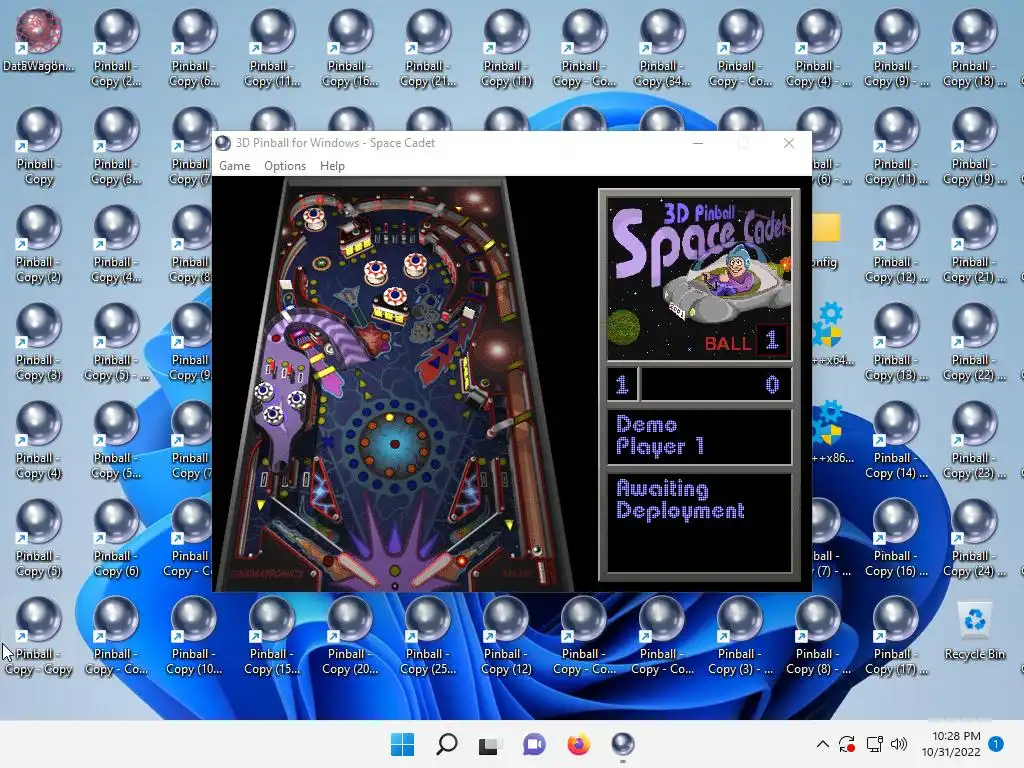Open Task View from the taskbar
Screen dimensions: 1024x768
click(x=490, y=744)
